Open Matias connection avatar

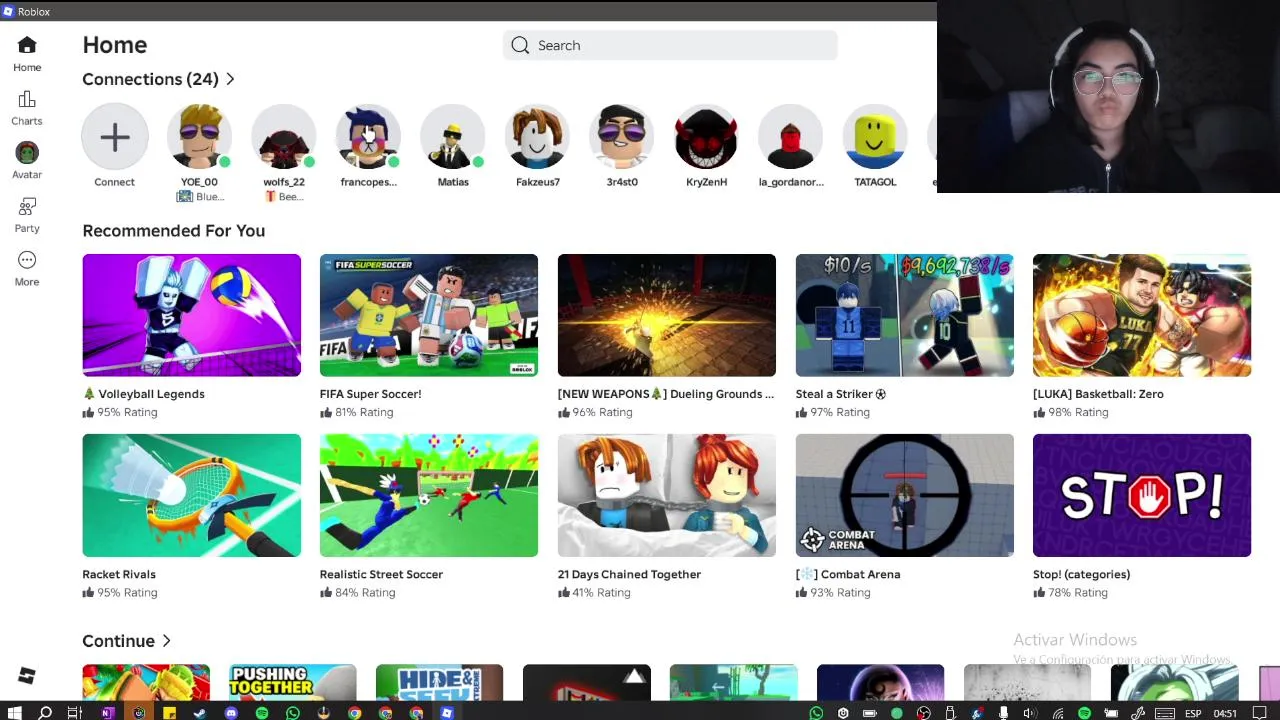[453, 137]
